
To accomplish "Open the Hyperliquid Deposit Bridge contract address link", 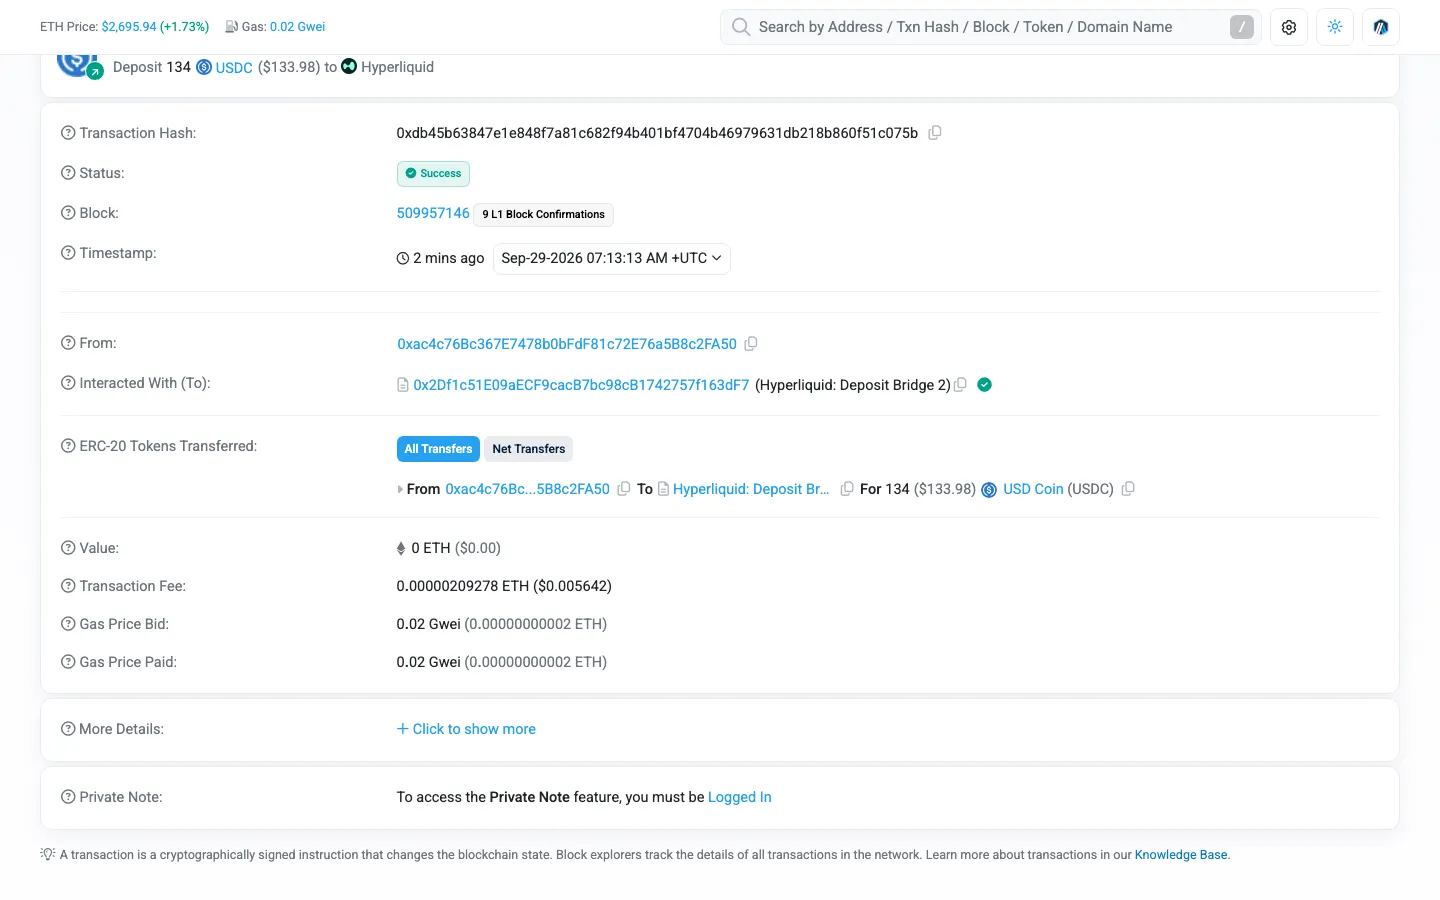I will point(581,385).
